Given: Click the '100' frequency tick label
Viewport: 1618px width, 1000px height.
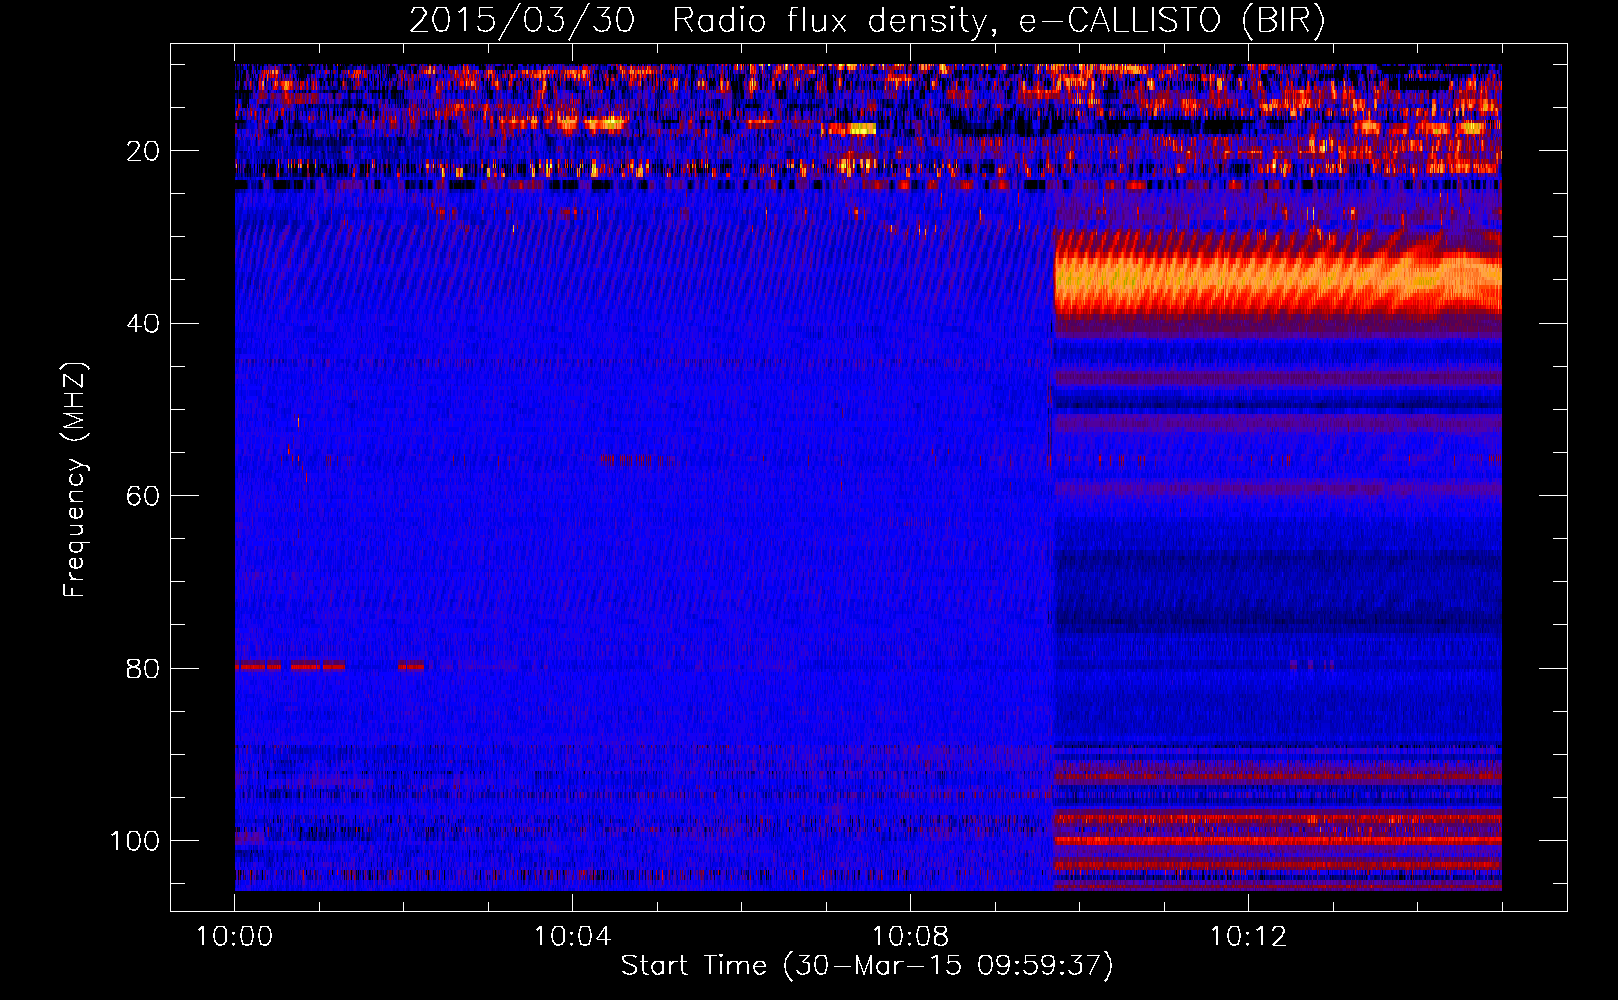Looking at the screenshot, I should point(135,841).
